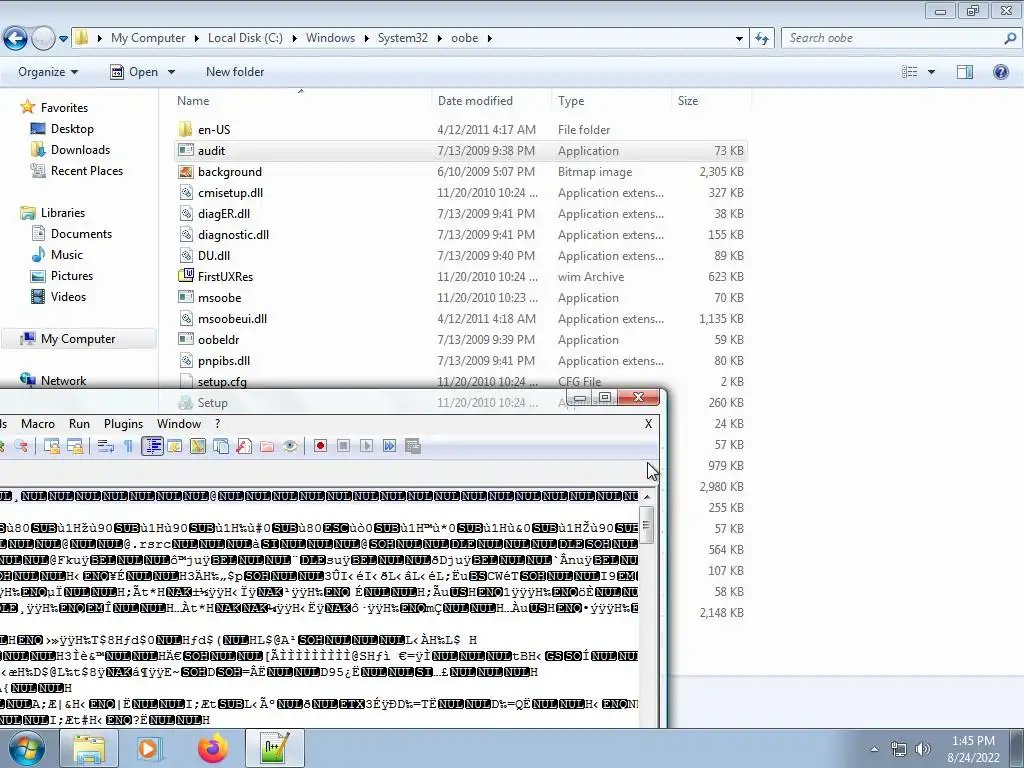The width and height of the screenshot is (1024, 768).
Task: Run macro multiple times icon
Action: (389, 446)
